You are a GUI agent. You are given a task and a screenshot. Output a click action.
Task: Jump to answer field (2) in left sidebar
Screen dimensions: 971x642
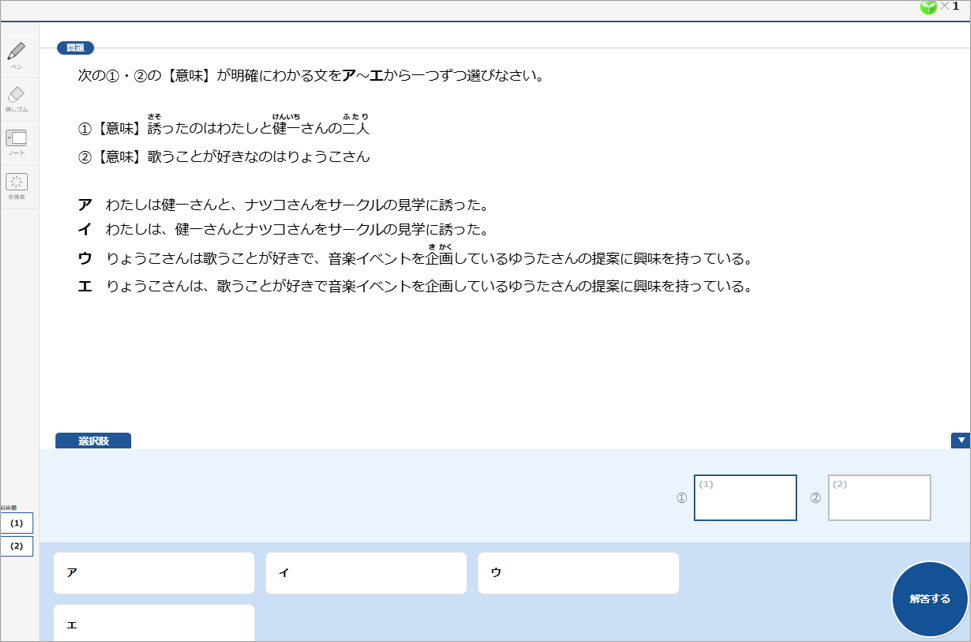[17, 546]
